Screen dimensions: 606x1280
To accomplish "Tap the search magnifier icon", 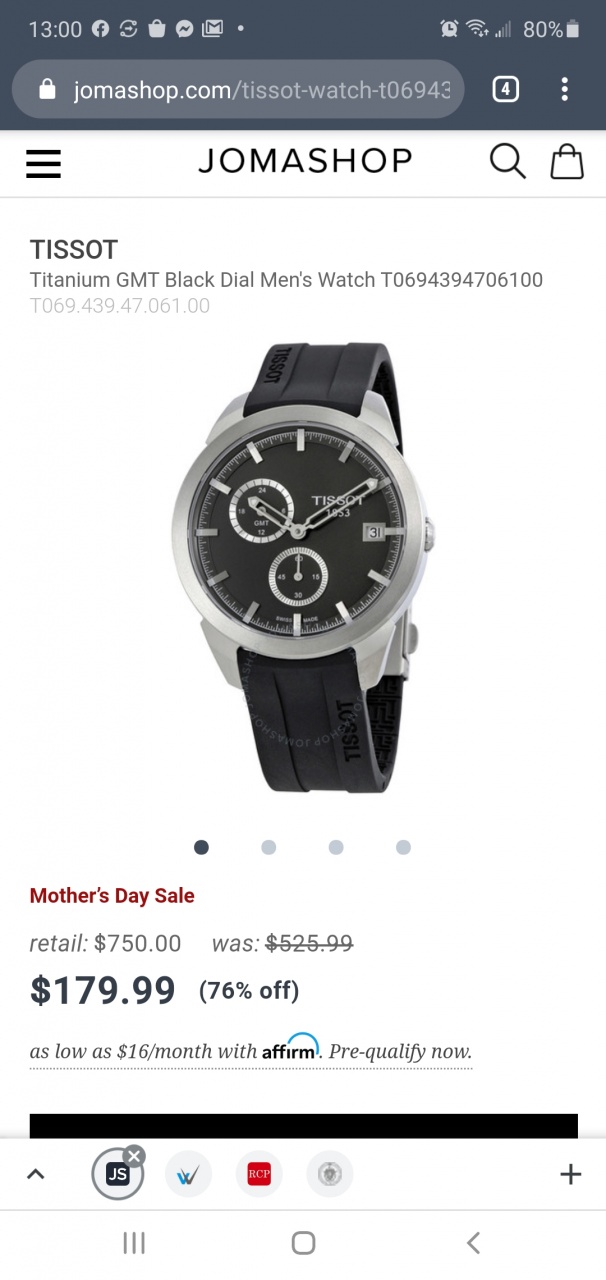I will (507, 161).
